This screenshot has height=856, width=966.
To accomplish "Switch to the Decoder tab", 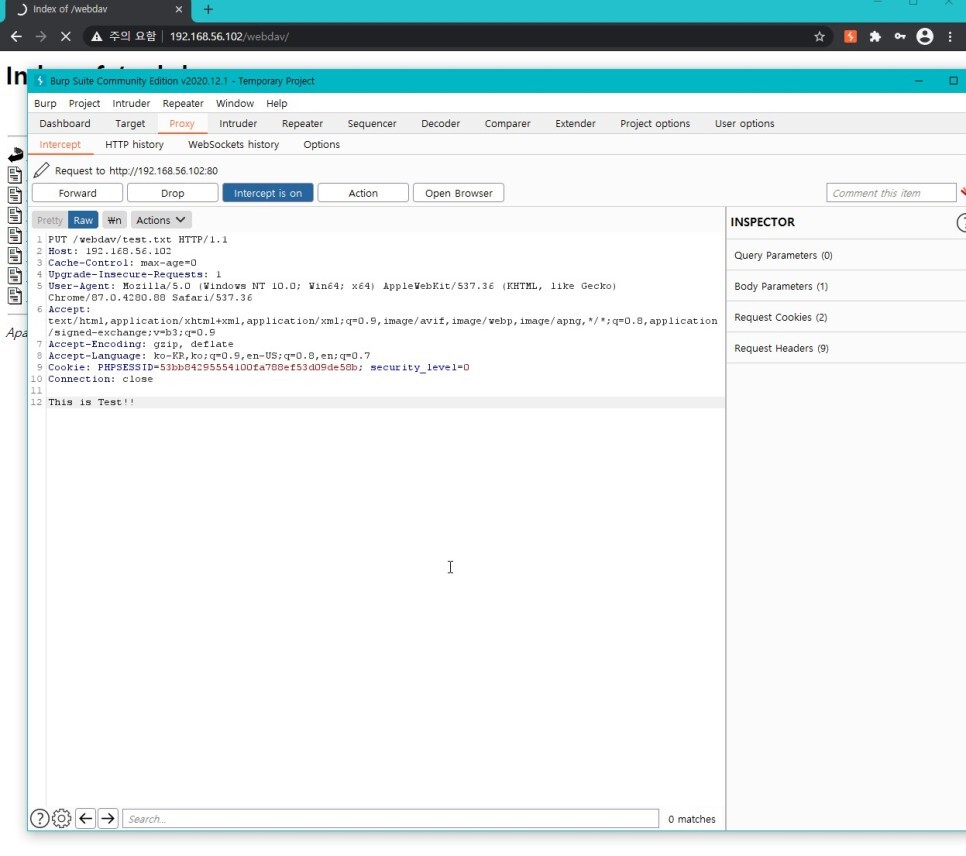I will pos(440,123).
